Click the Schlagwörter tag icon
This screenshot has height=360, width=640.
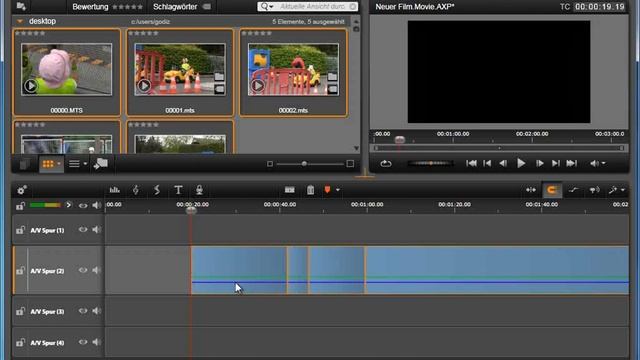coord(207,7)
